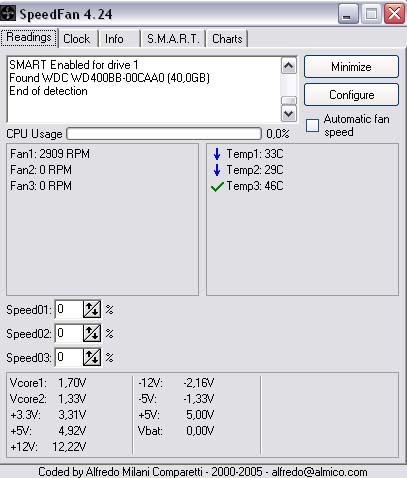Select the 'Fan2: 0 RPM' reading

point(41,170)
